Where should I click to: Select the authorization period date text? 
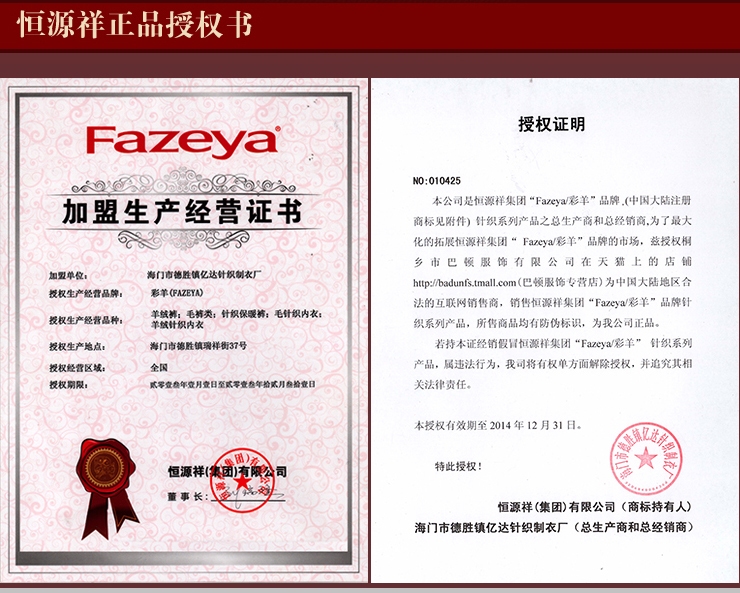pyautogui.click(x=233, y=384)
